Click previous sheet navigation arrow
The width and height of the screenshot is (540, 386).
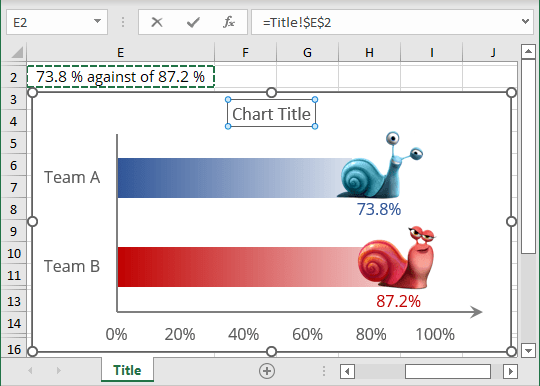[x=30, y=371]
